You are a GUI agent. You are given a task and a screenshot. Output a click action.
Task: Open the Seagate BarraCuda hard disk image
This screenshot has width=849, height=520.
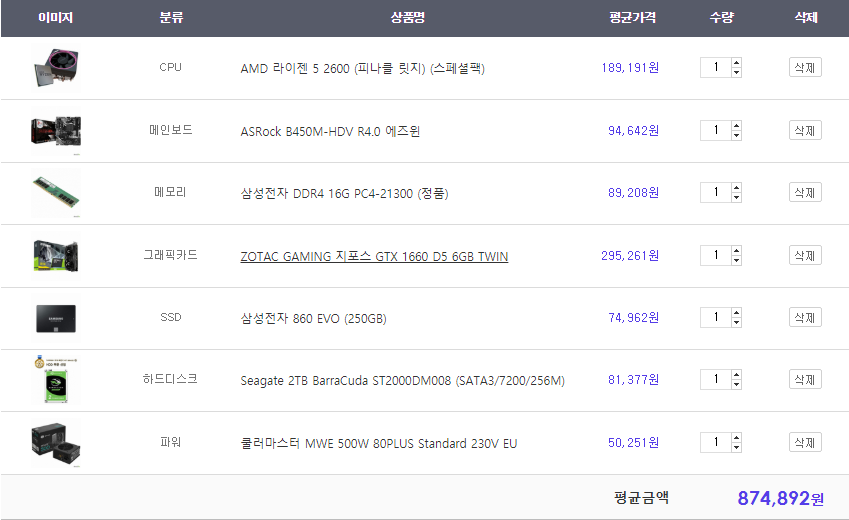pos(56,379)
